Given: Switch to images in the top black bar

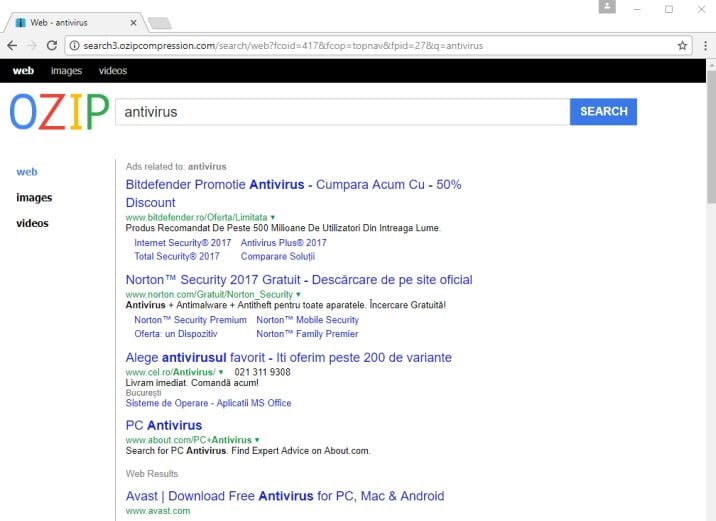Looking at the screenshot, I should [66, 71].
